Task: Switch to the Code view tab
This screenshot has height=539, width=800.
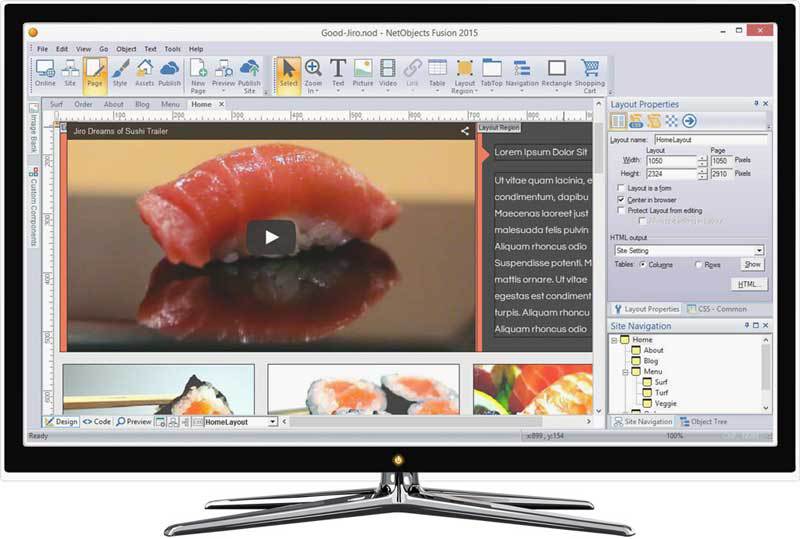Action: [97, 422]
